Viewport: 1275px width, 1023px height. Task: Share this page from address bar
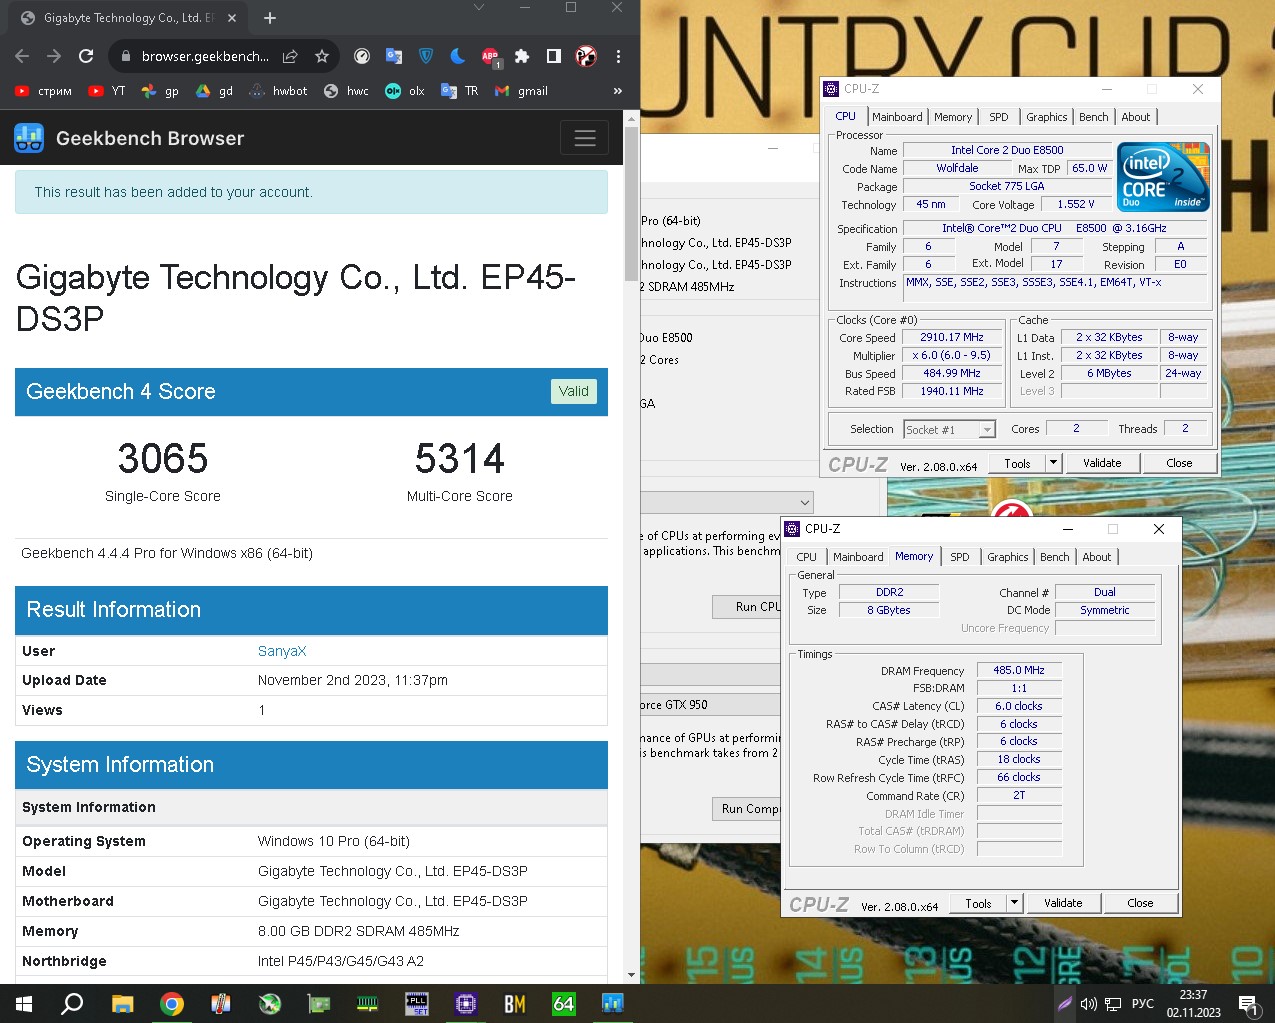coord(290,56)
